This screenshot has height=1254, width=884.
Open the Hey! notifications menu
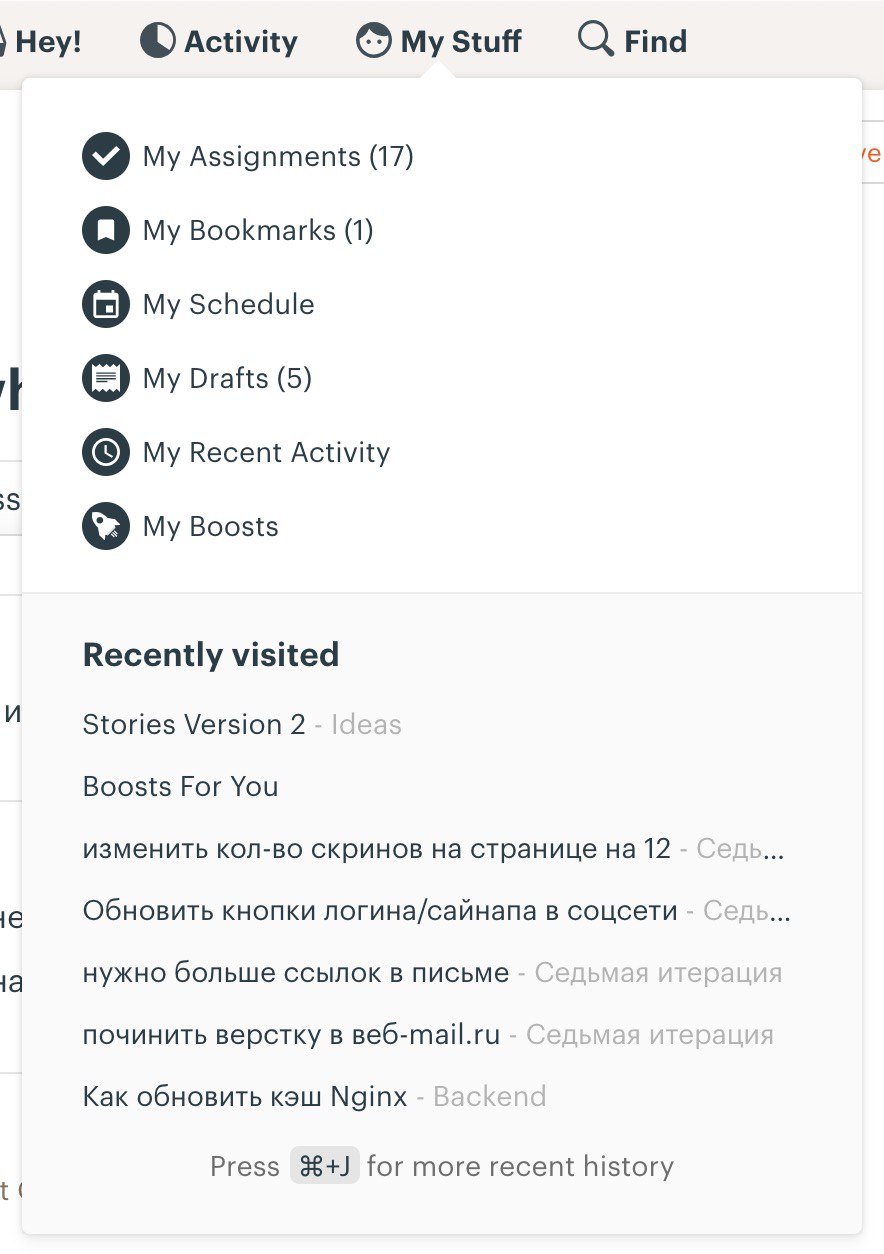41,42
